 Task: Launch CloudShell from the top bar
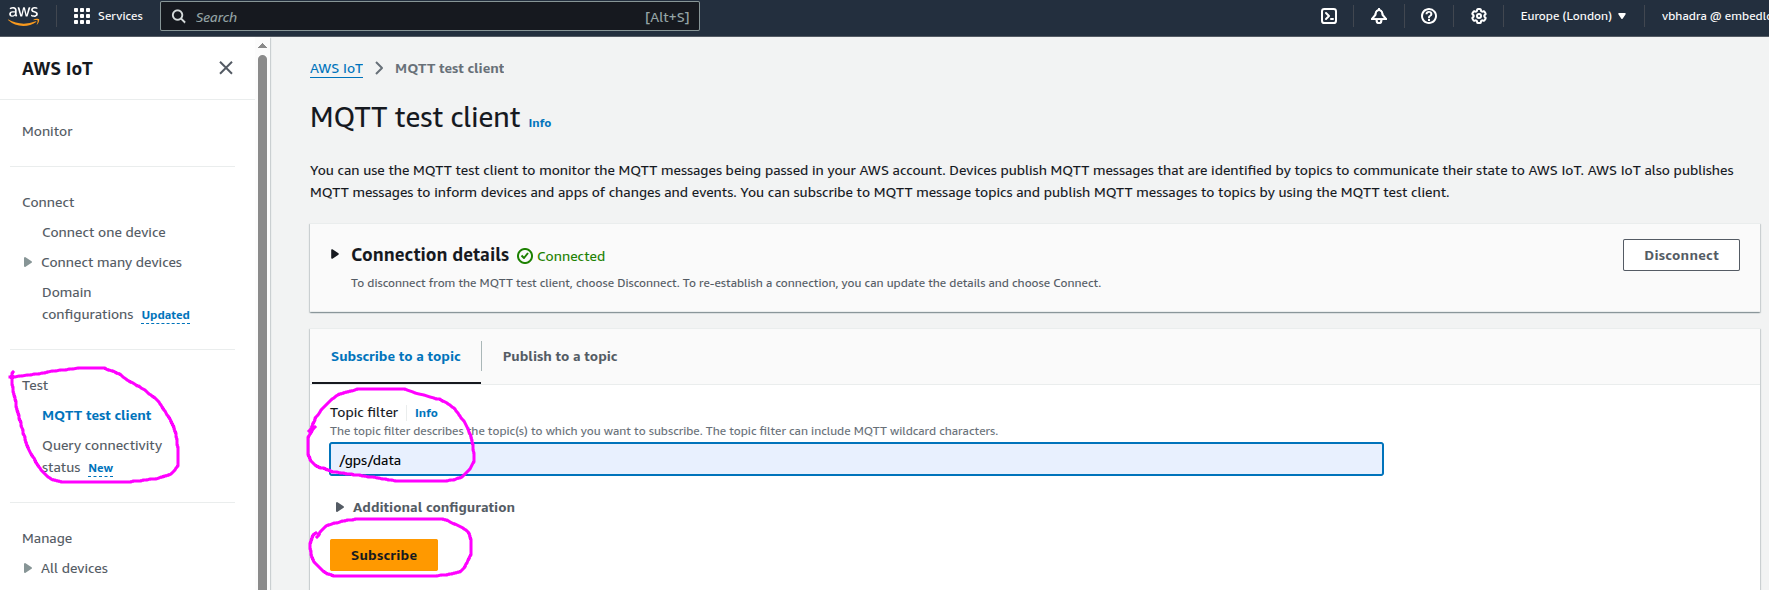point(1329,16)
